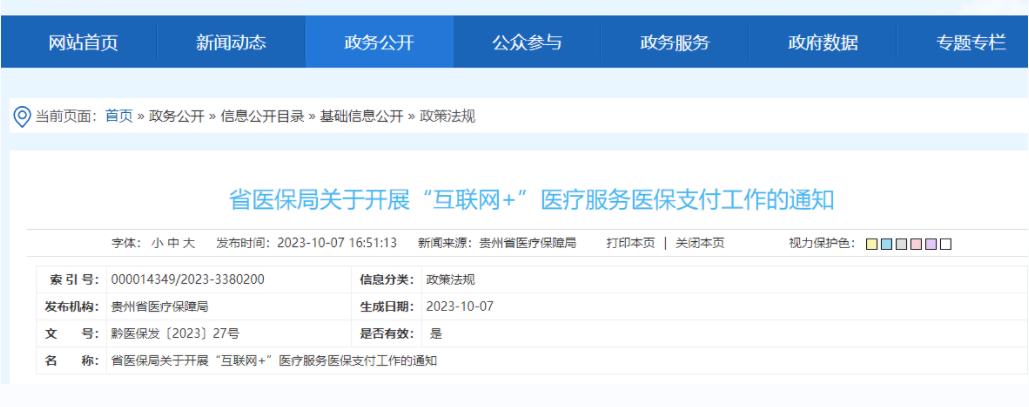This screenshot has width=1029, height=407.
Task: Click the 信息分类 value 政策法规
Action: 450,280
